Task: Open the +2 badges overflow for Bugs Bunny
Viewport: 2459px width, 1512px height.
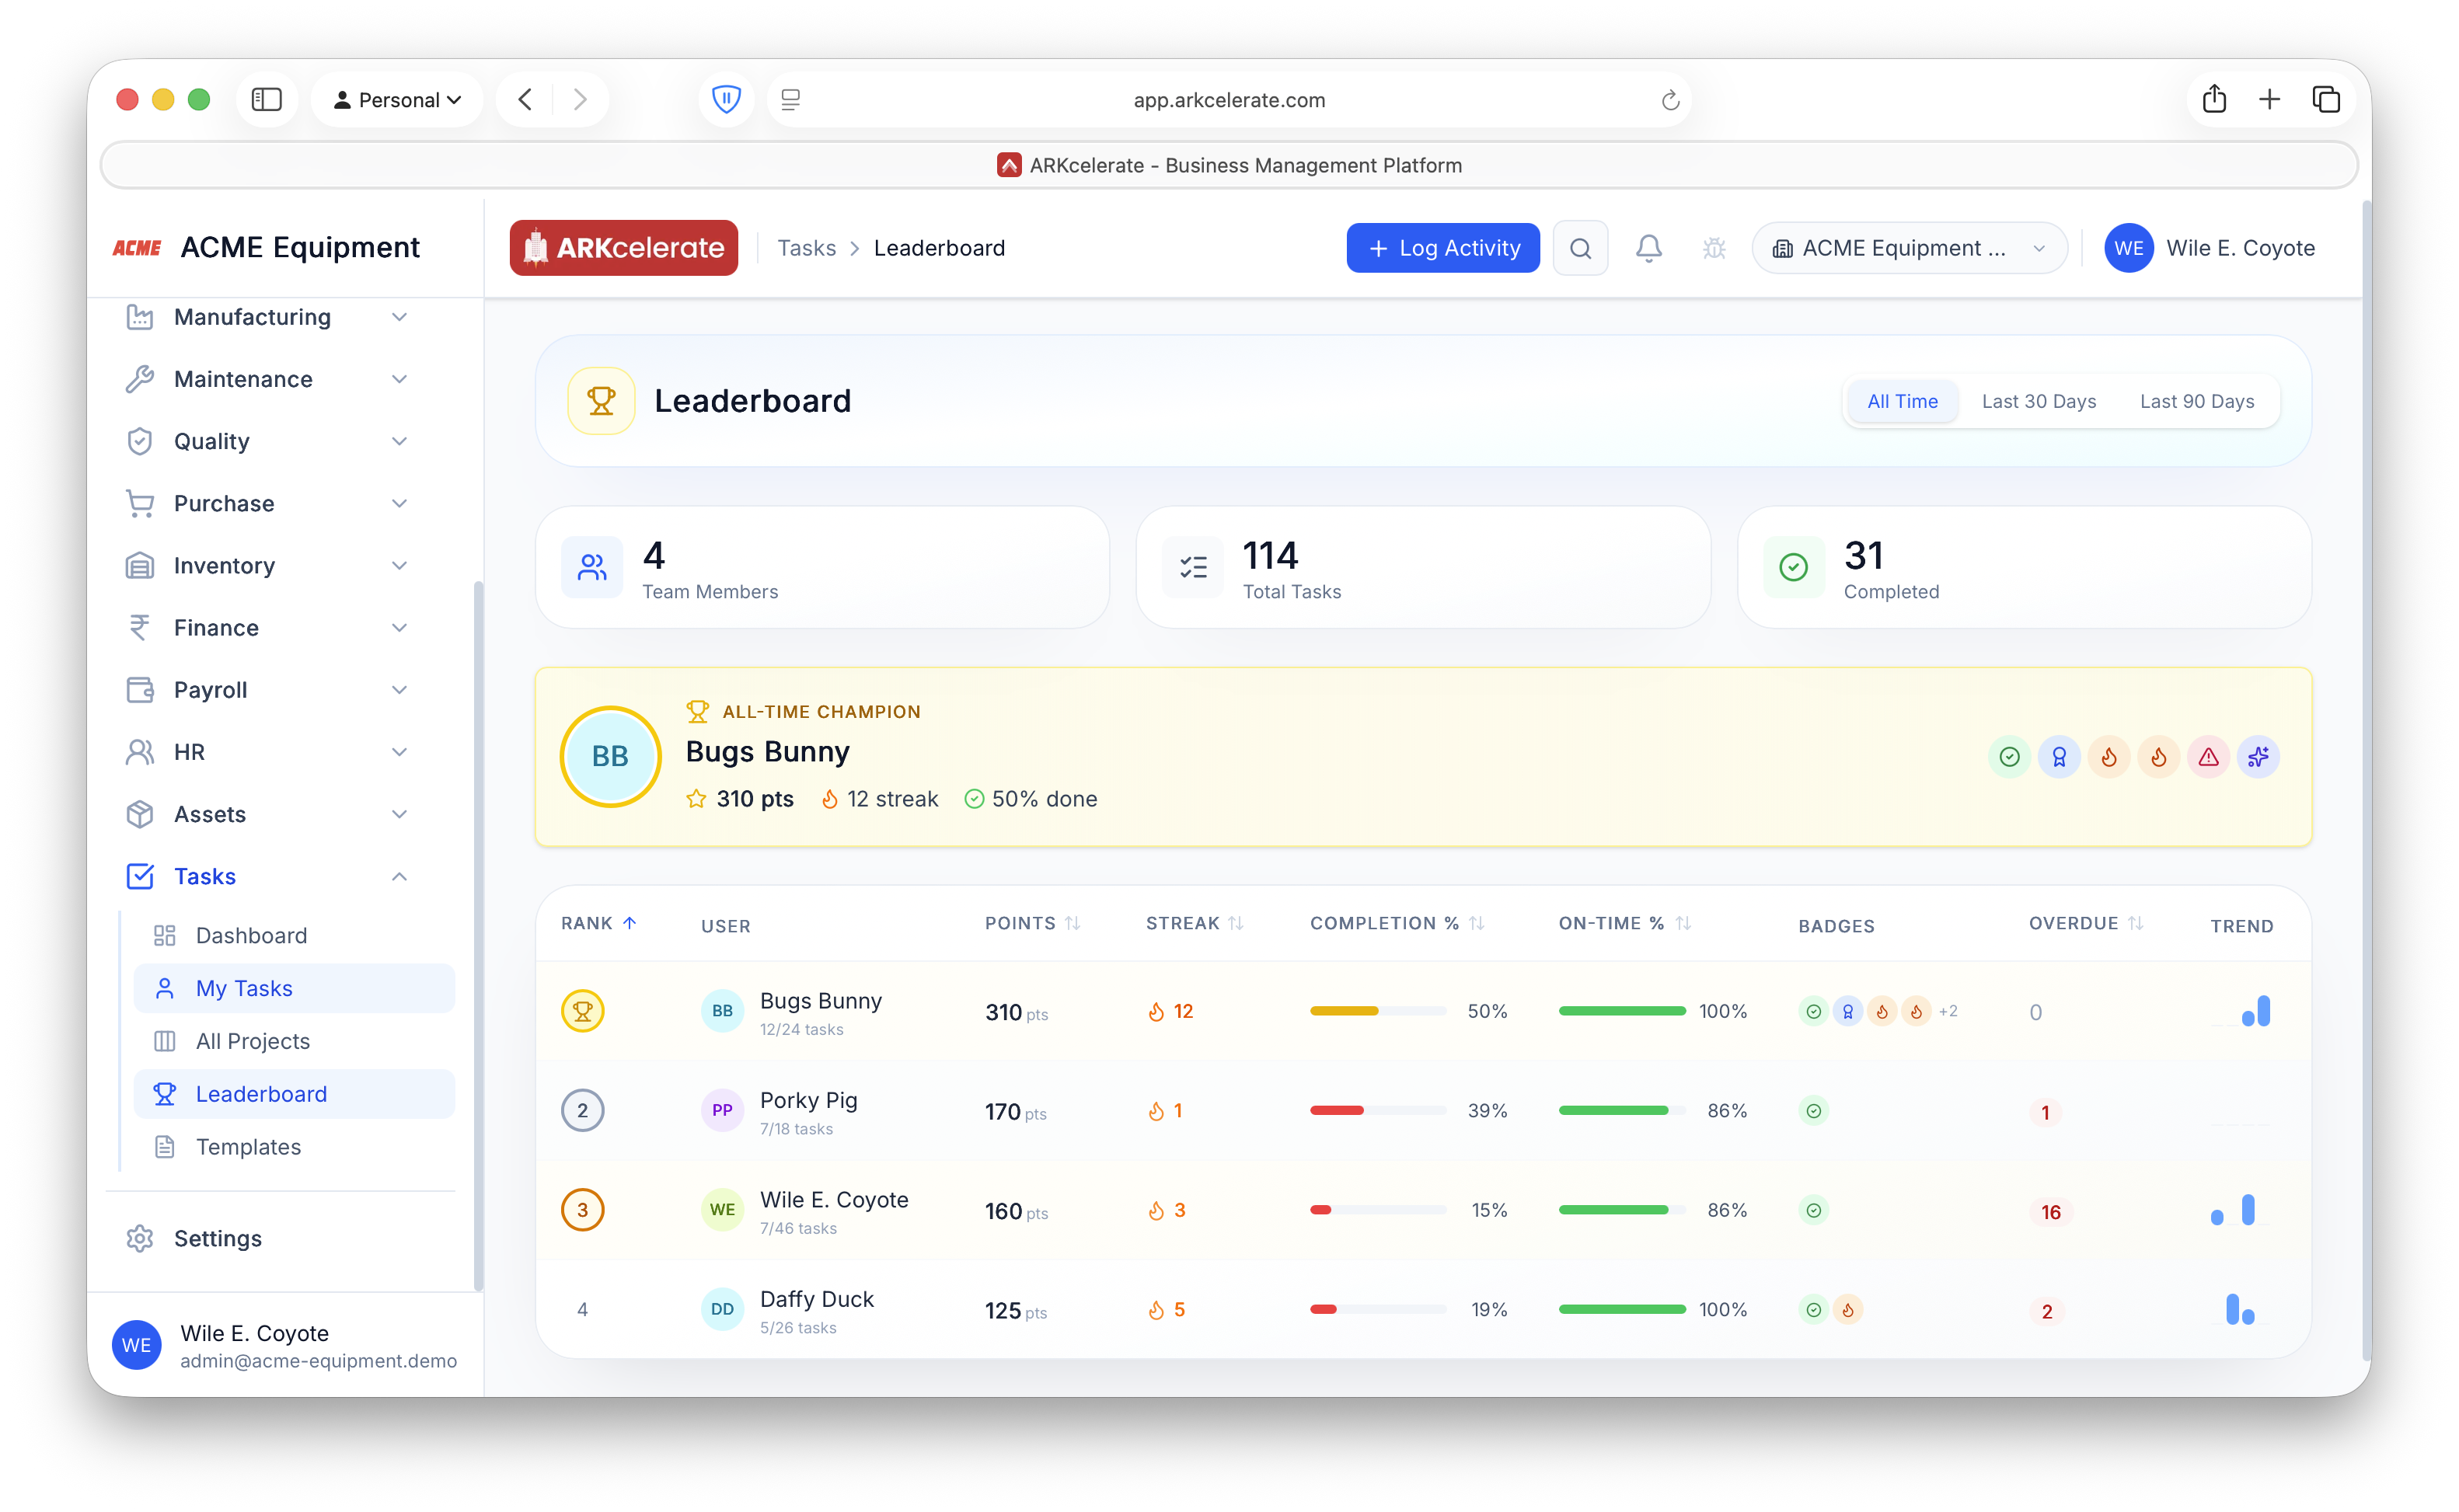Action: [x=1947, y=1011]
